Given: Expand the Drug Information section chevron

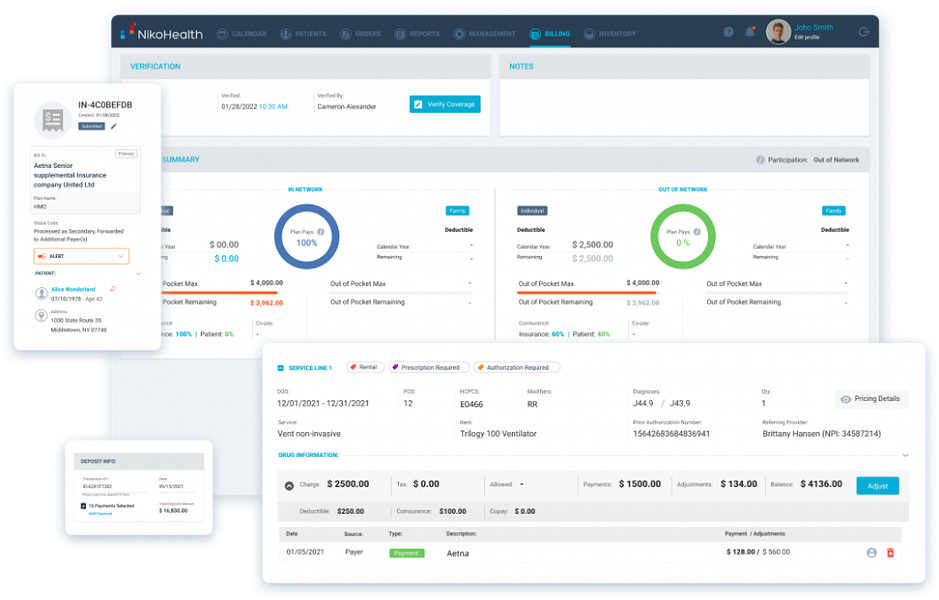Looking at the screenshot, I should click(x=905, y=456).
